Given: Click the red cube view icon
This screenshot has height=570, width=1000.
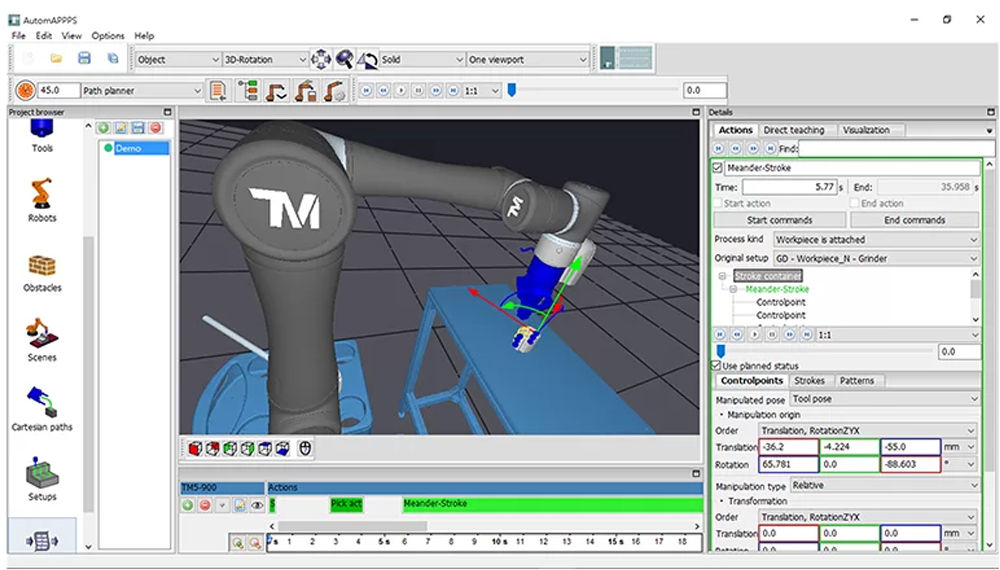Looking at the screenshot, I should click(x=196, y=448).
